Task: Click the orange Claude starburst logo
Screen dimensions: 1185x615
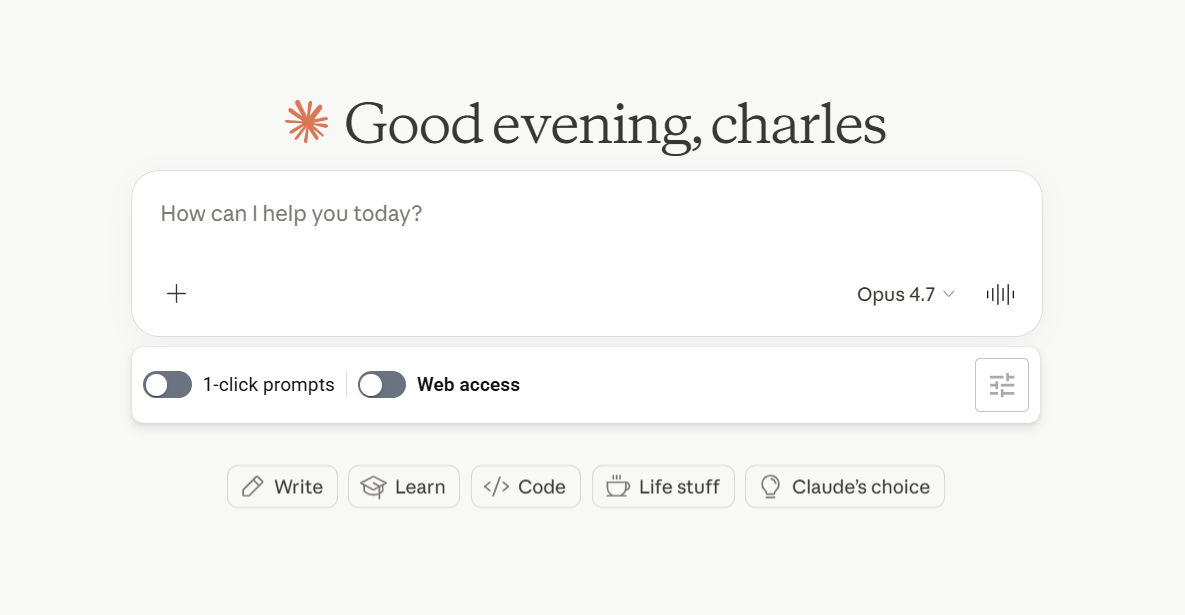Action: coord(307,122)
